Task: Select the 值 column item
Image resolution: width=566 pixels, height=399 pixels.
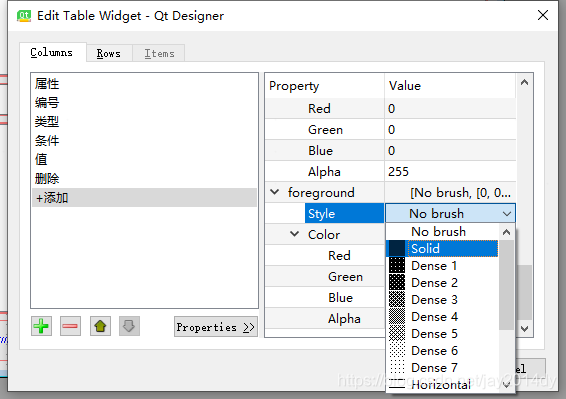Action: click(x=144, y=159)
